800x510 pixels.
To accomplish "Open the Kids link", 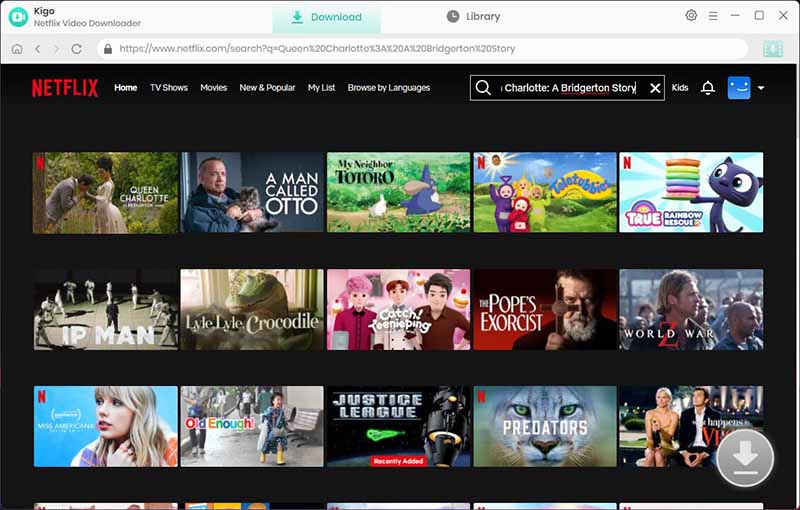I will point(680,88).
